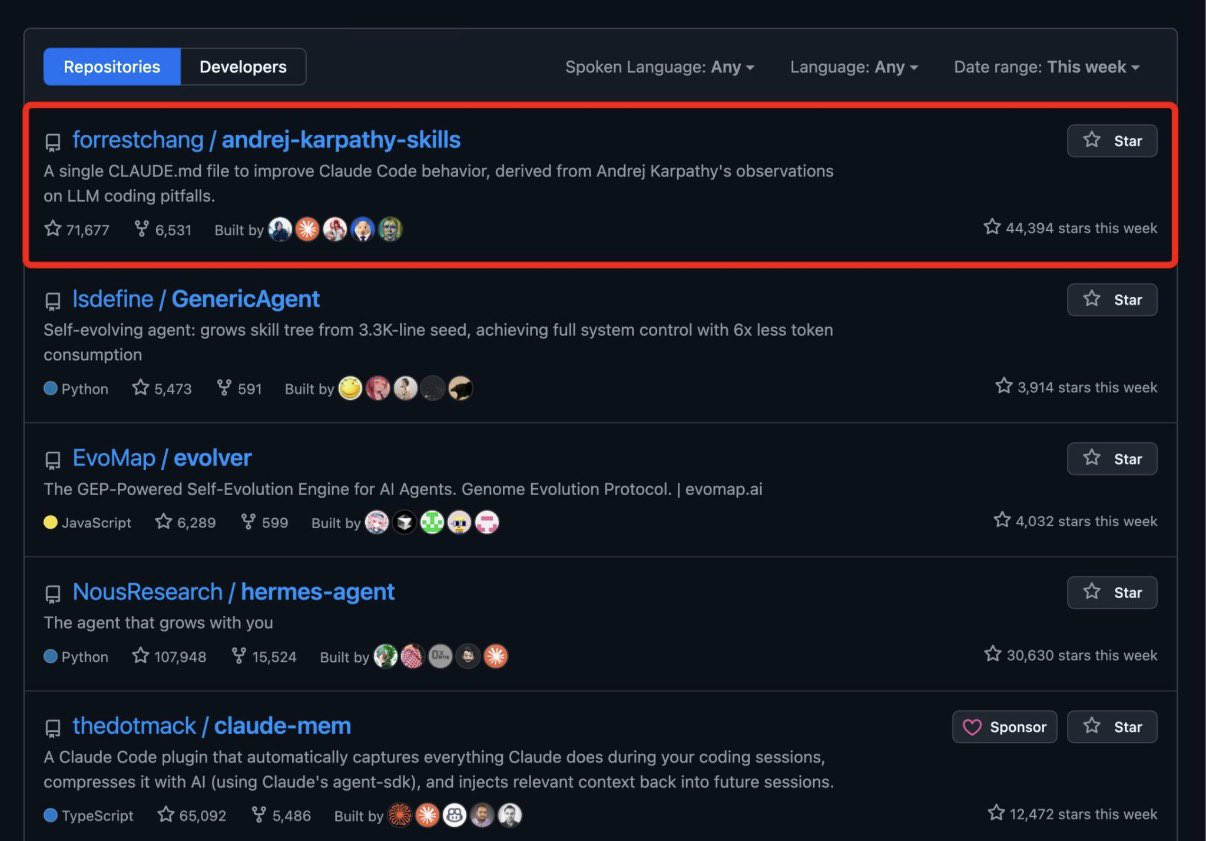Open first contributor avatar on evolver

(x=377, y=522)
